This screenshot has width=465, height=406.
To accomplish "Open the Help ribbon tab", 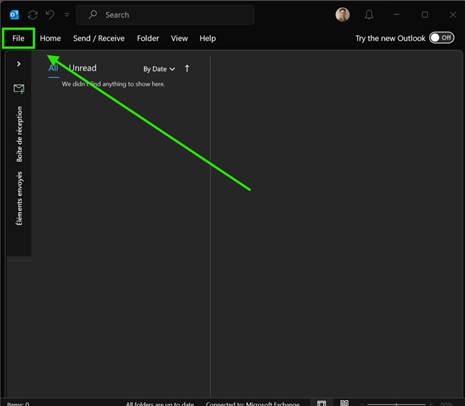I will [x=208, y=38].
